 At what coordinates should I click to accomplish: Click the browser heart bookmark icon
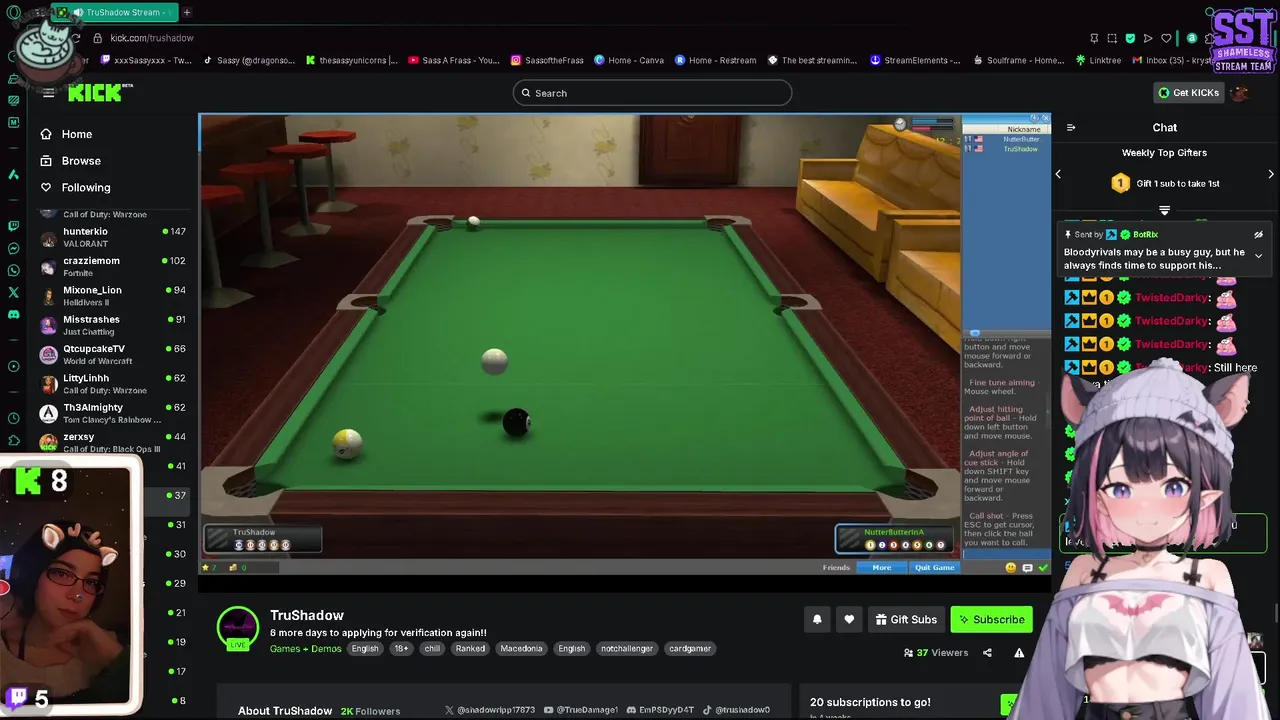click(x=1166, y=38)
